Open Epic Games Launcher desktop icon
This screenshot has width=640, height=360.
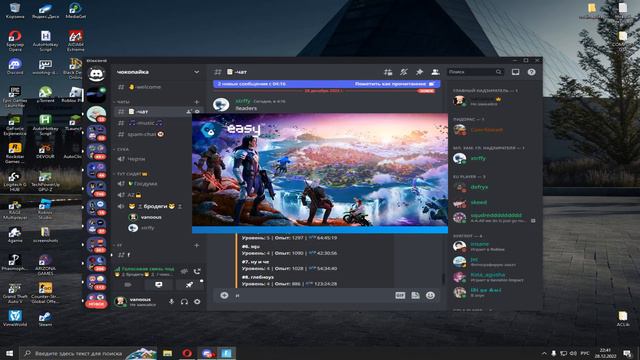point(15,96)
